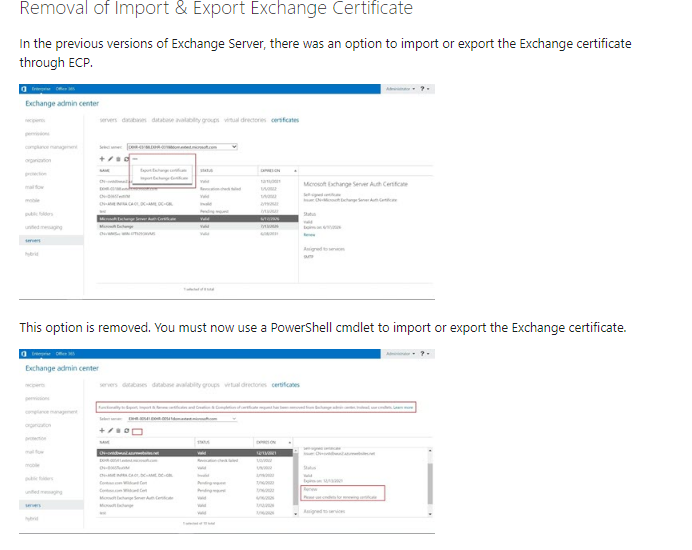692x550 pixels.
Task: Click Enterprise link in second screenshot header
Action: (x=41, y=354)
